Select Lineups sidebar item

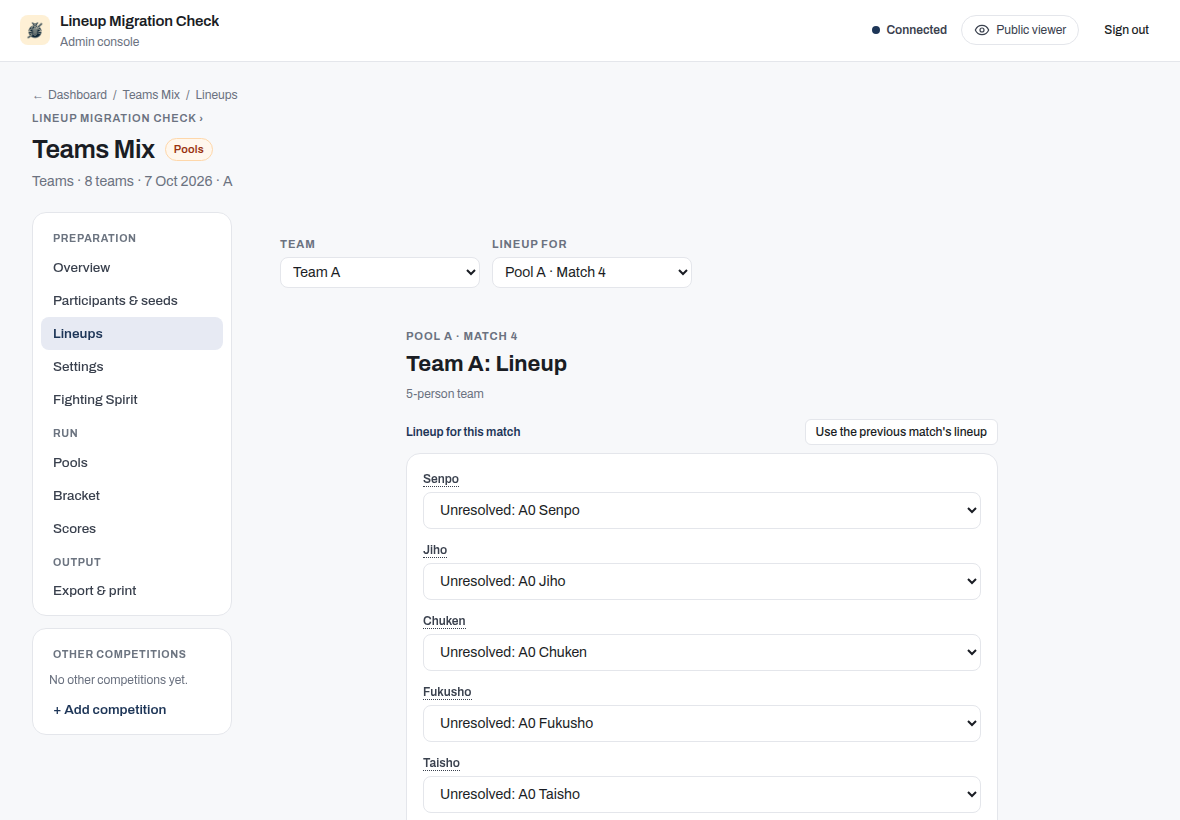(x=132, y=333)
